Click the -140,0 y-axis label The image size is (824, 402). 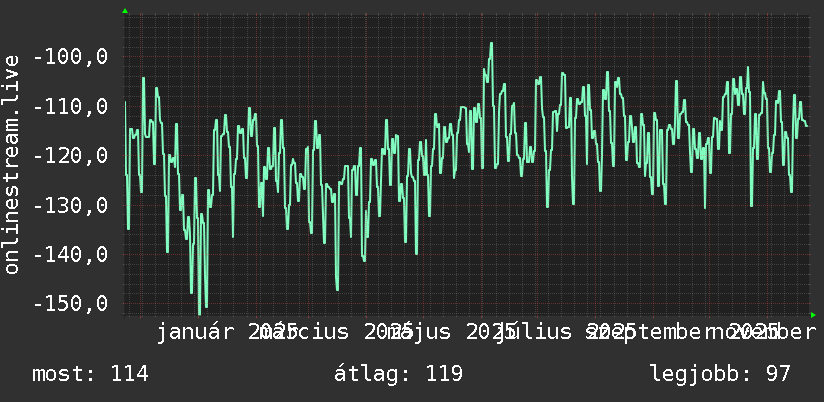click(70, 254)
